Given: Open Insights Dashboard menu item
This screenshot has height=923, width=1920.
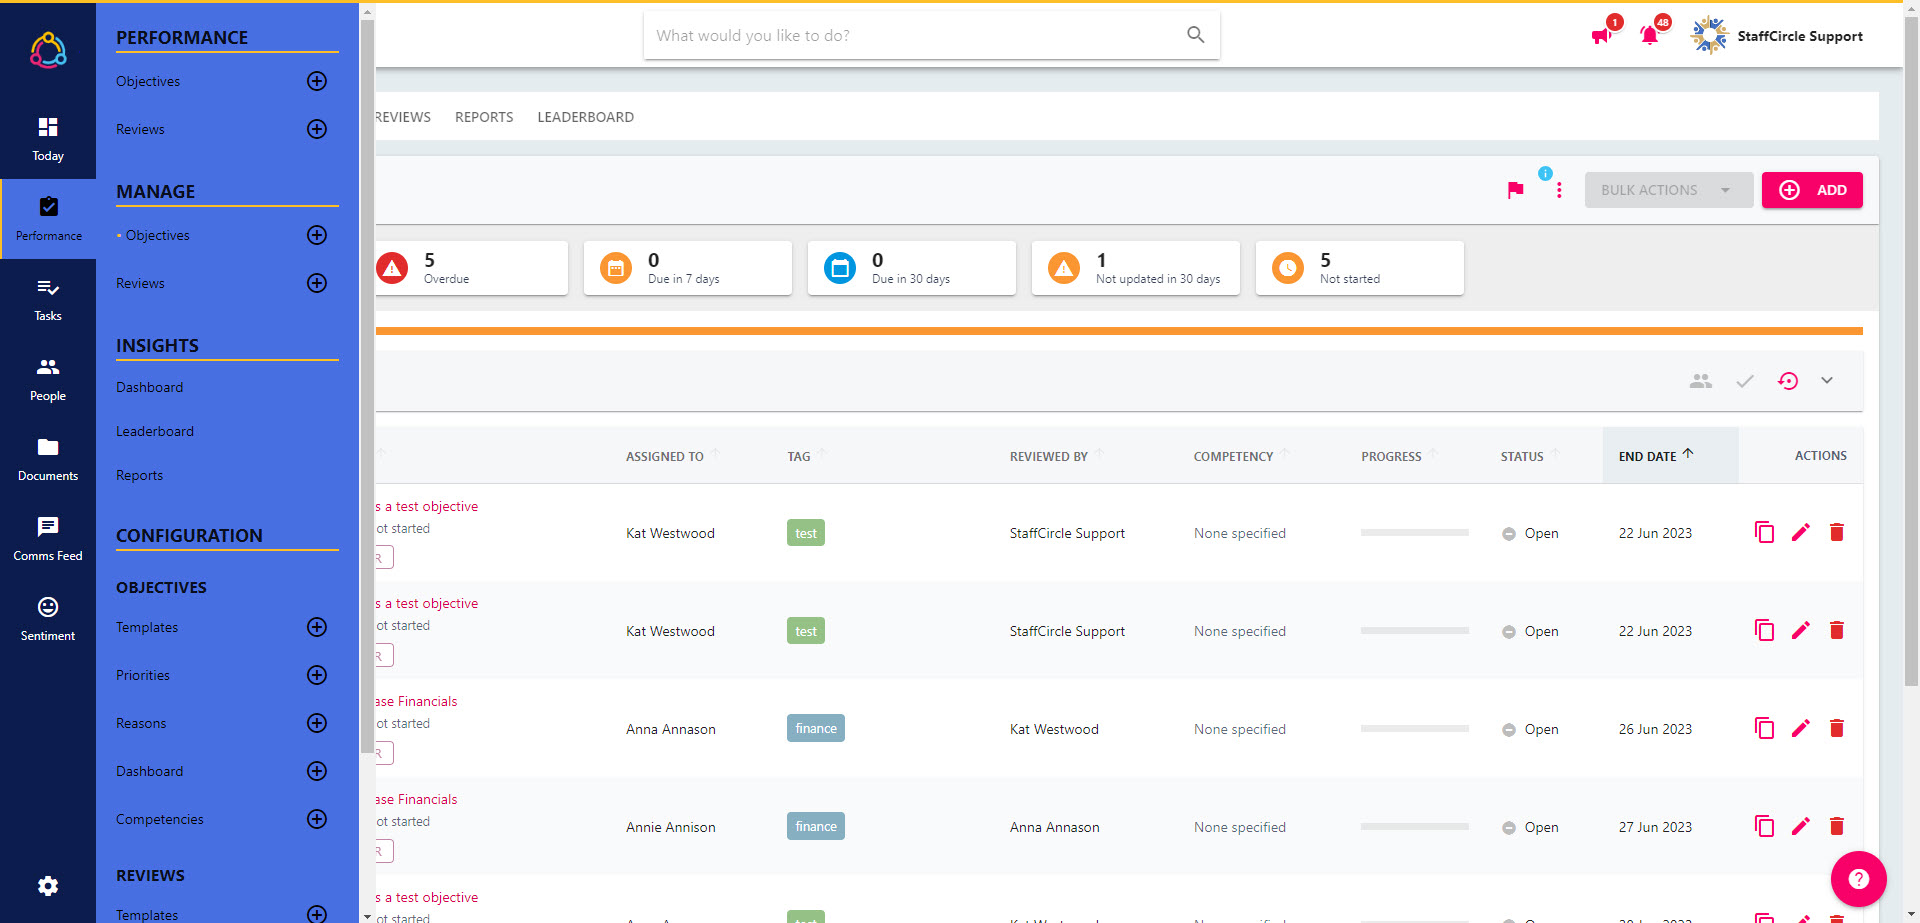Looking at the screenshot, I should pyautogui.click(x=149, y=387).
